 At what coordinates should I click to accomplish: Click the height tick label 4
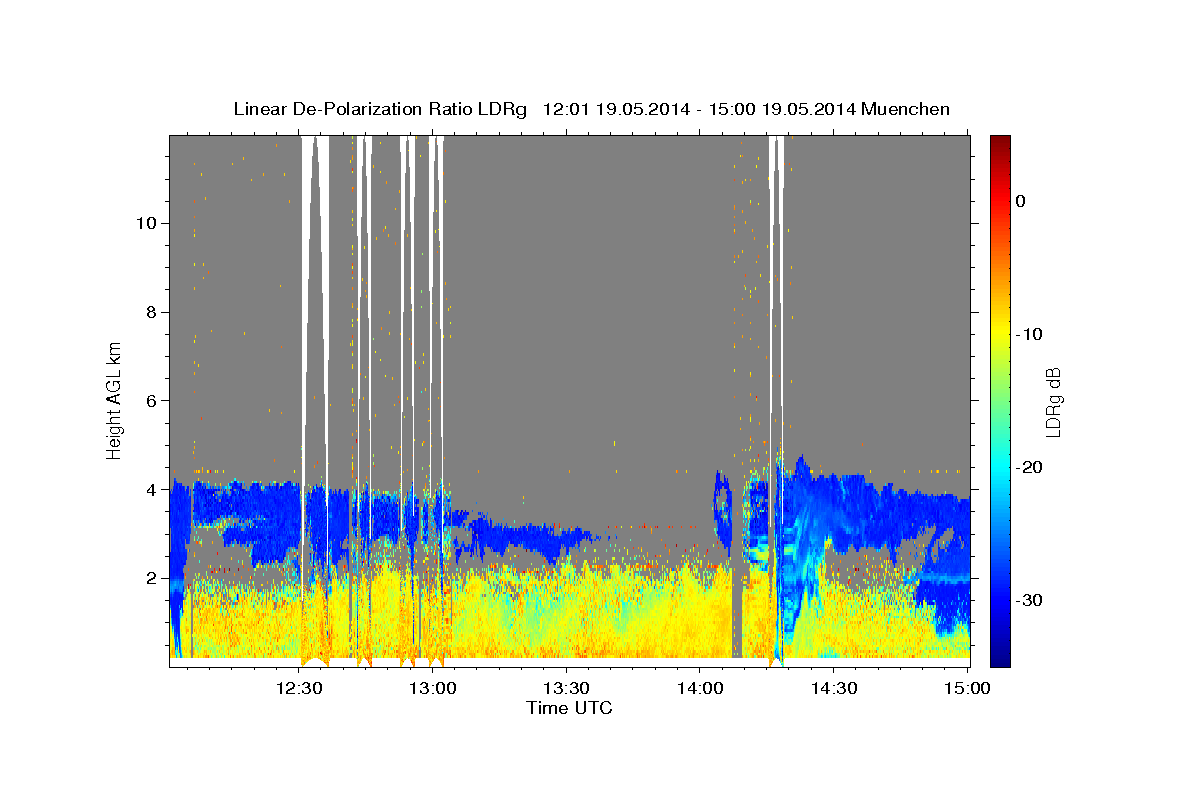pos(150,490)
